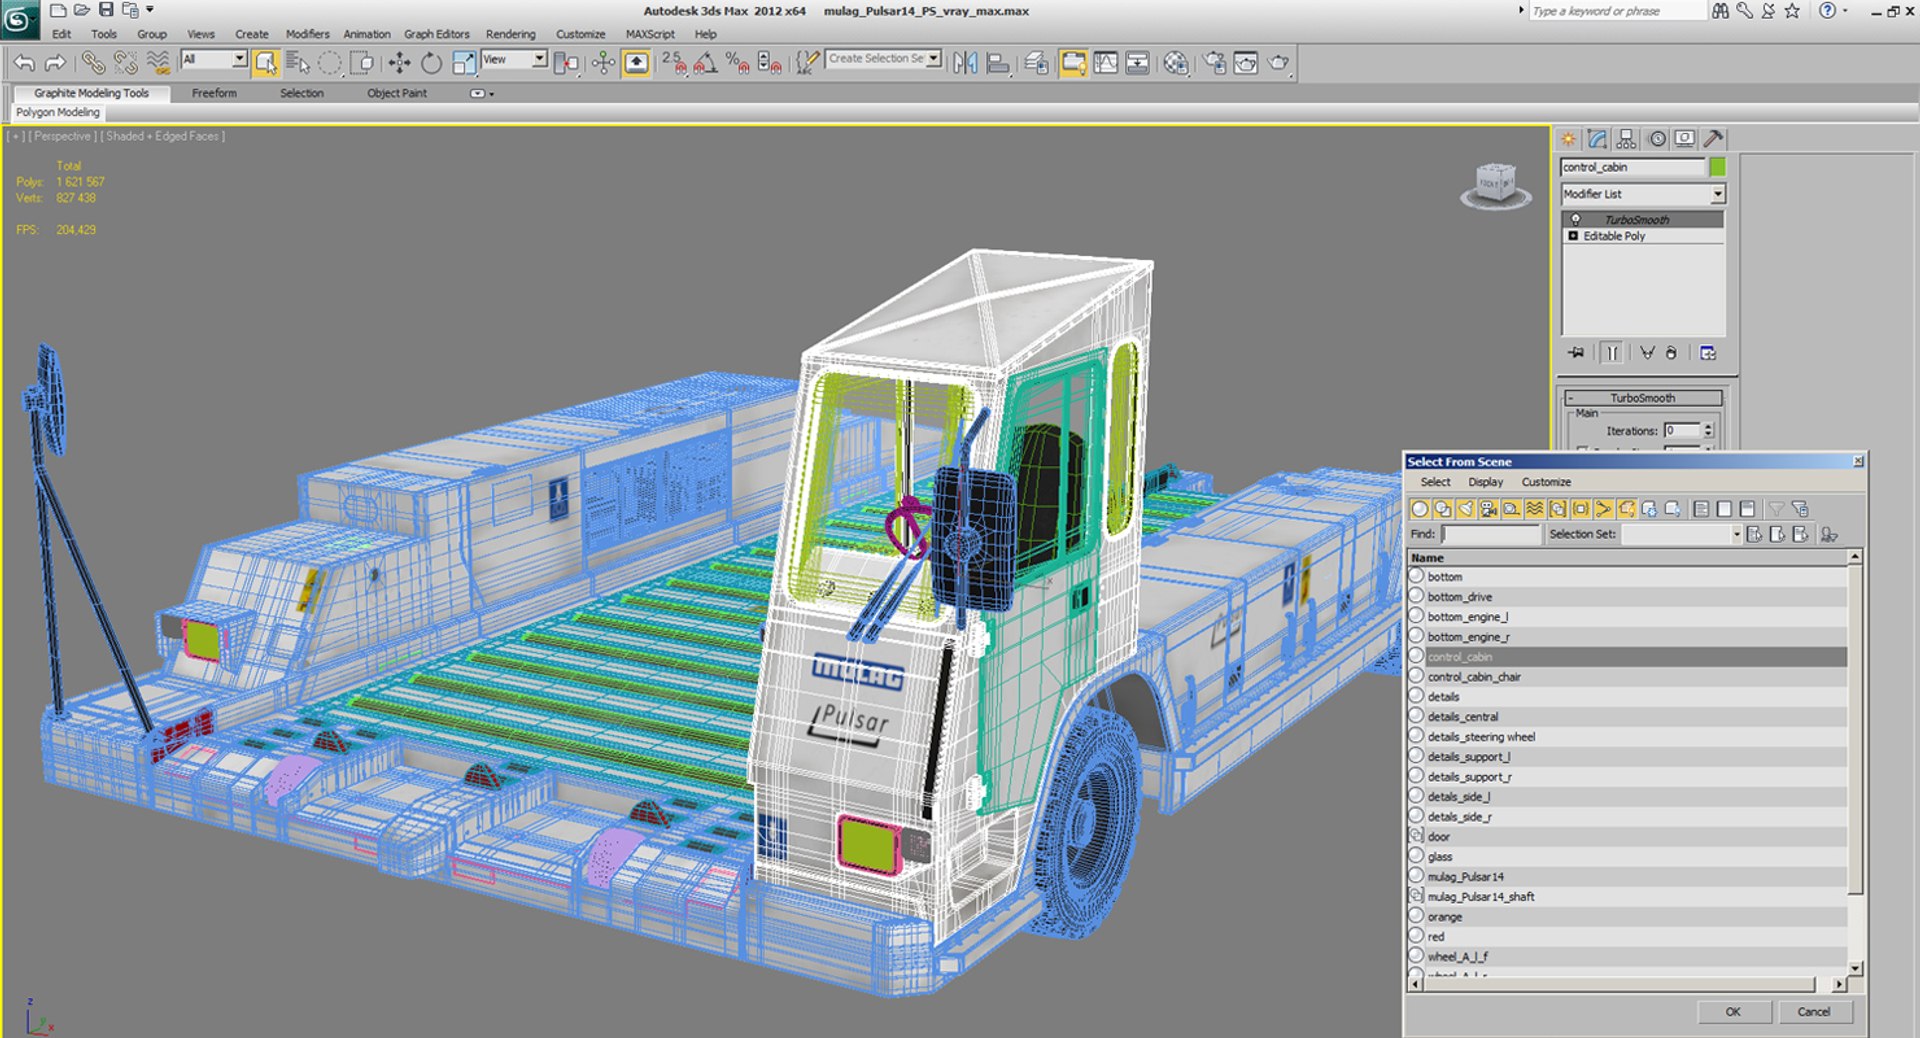Switch to Hierarchy command panel tab

pos(1627,139)
